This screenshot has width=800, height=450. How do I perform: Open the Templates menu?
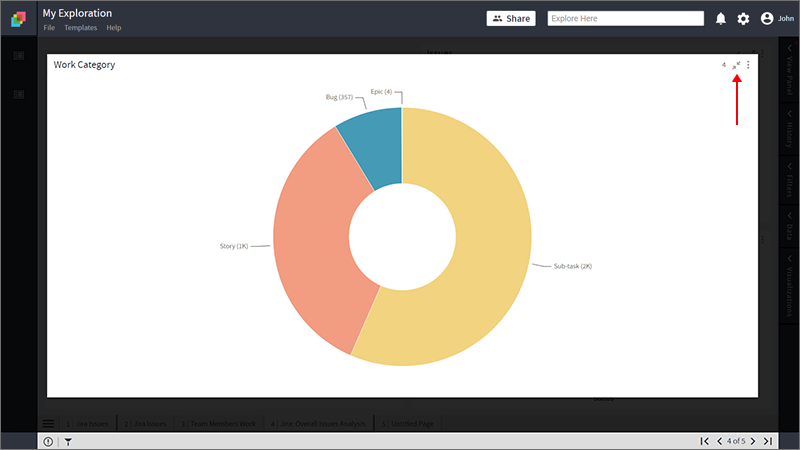coord(81,28)
